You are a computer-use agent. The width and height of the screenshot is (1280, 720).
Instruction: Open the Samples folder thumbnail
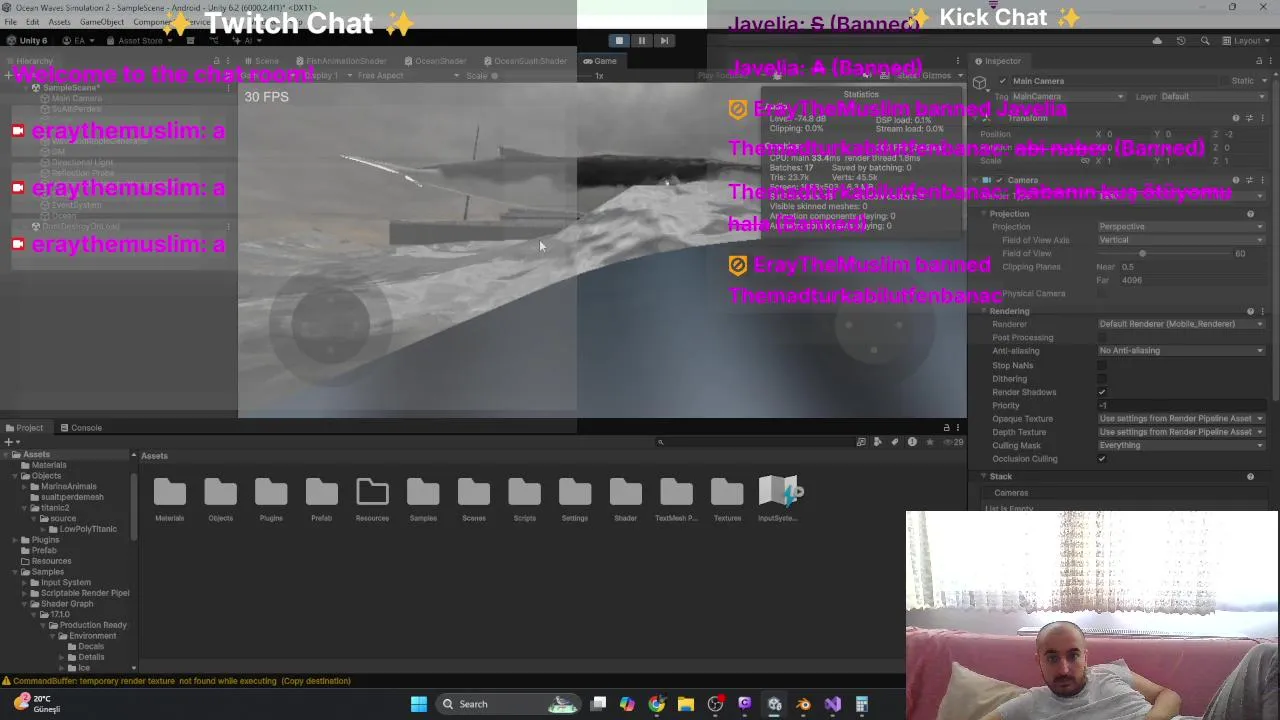click(423, 492)
